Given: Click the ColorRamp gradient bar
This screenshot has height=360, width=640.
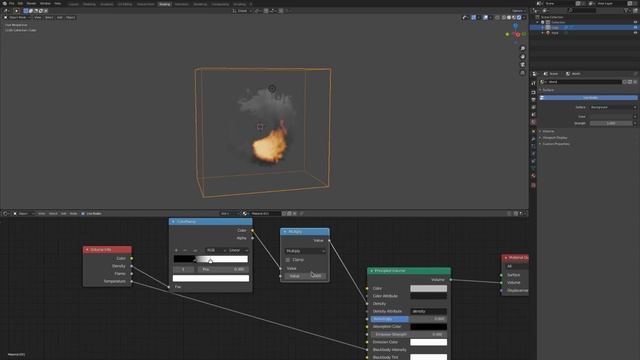Looking at the screenshot, I should coord(211,259).
